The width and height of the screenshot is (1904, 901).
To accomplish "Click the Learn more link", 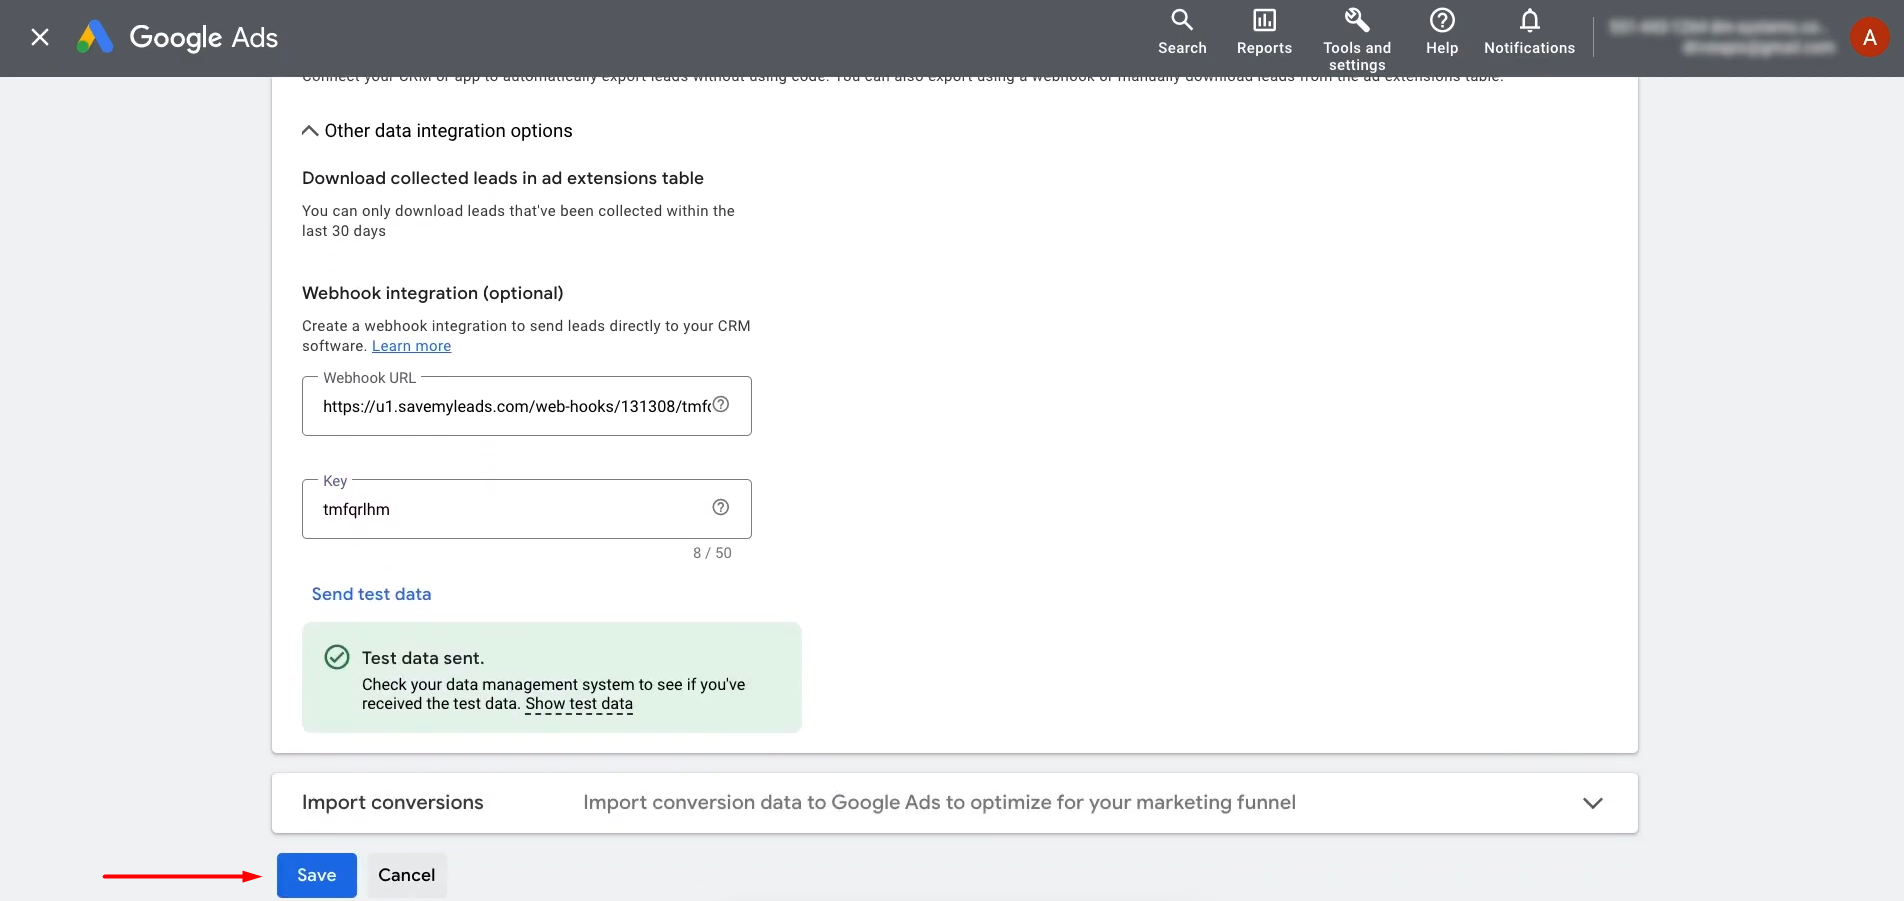I will click(x=411, y=346).
